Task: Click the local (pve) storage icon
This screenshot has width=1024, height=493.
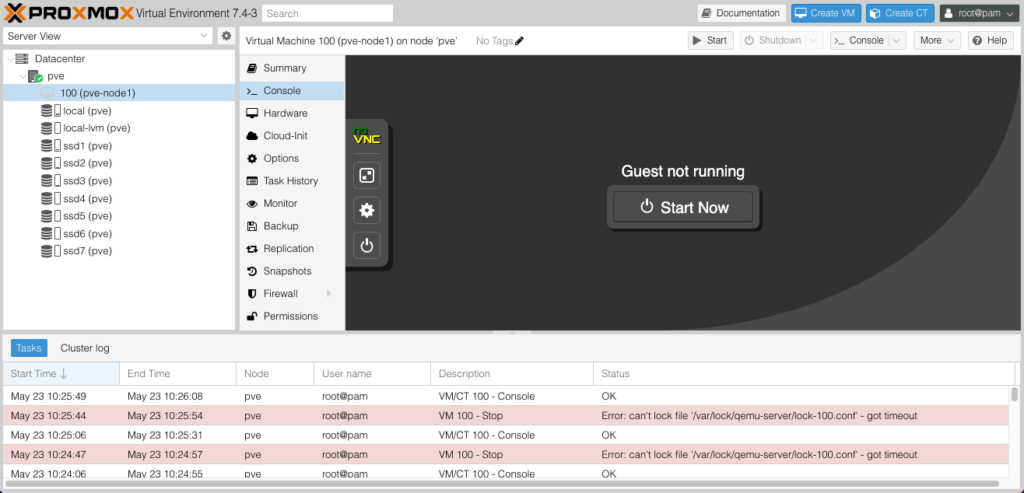Action: point(50,111)
